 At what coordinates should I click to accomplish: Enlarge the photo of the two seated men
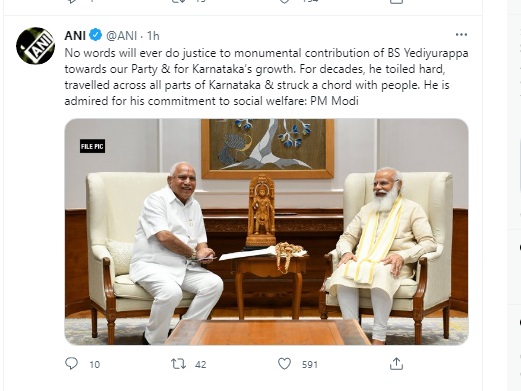coord(266,232)
